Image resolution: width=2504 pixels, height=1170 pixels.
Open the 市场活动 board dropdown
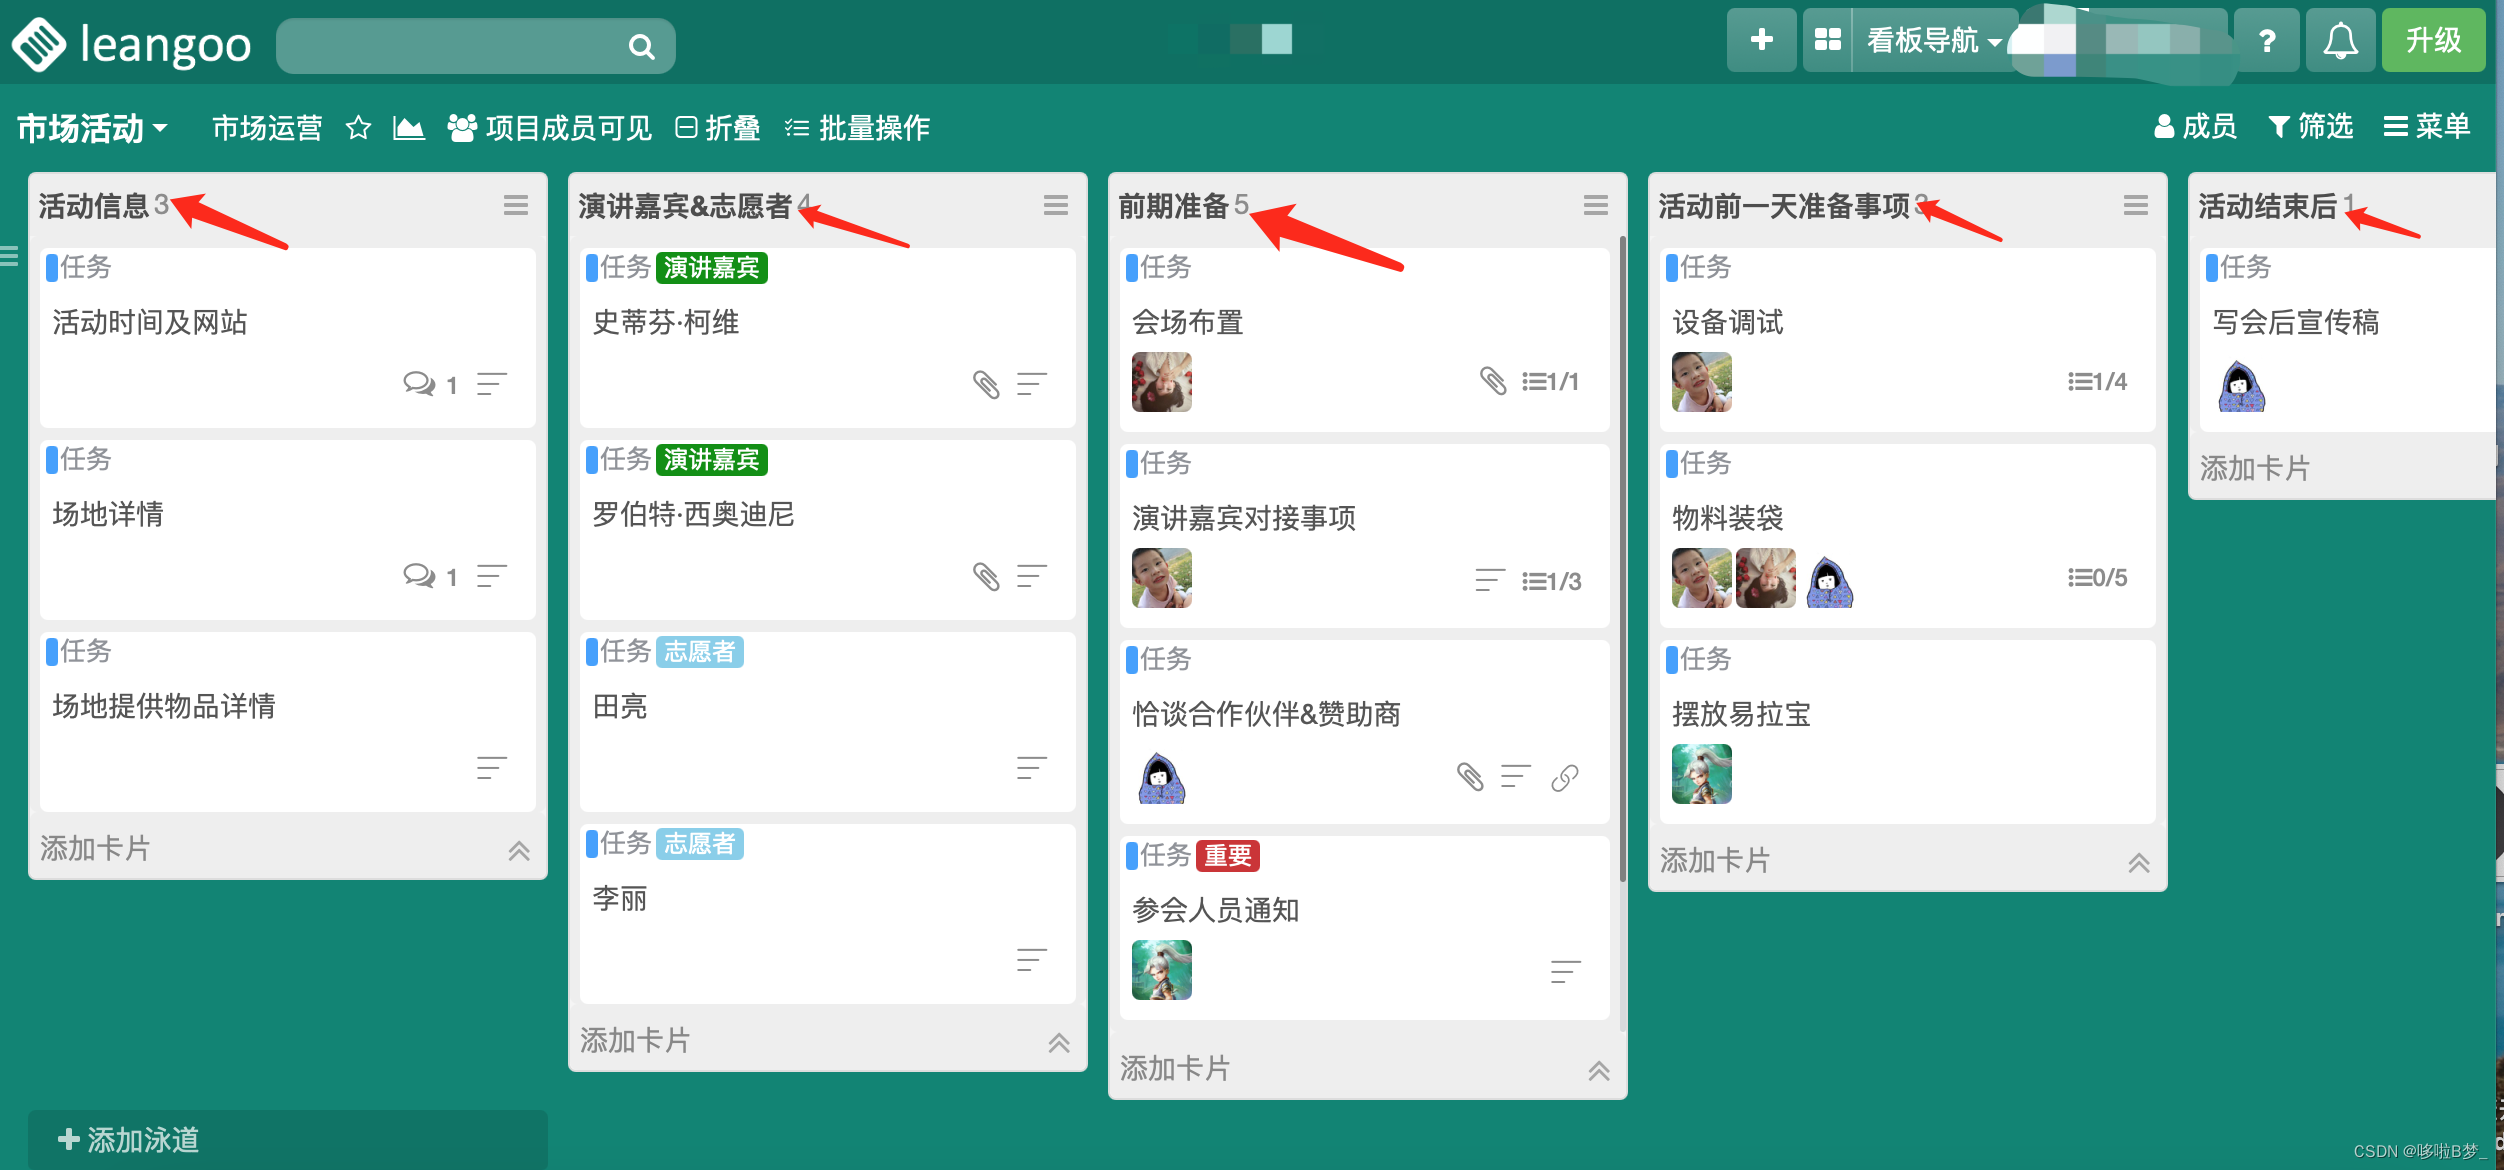point(92,128)
